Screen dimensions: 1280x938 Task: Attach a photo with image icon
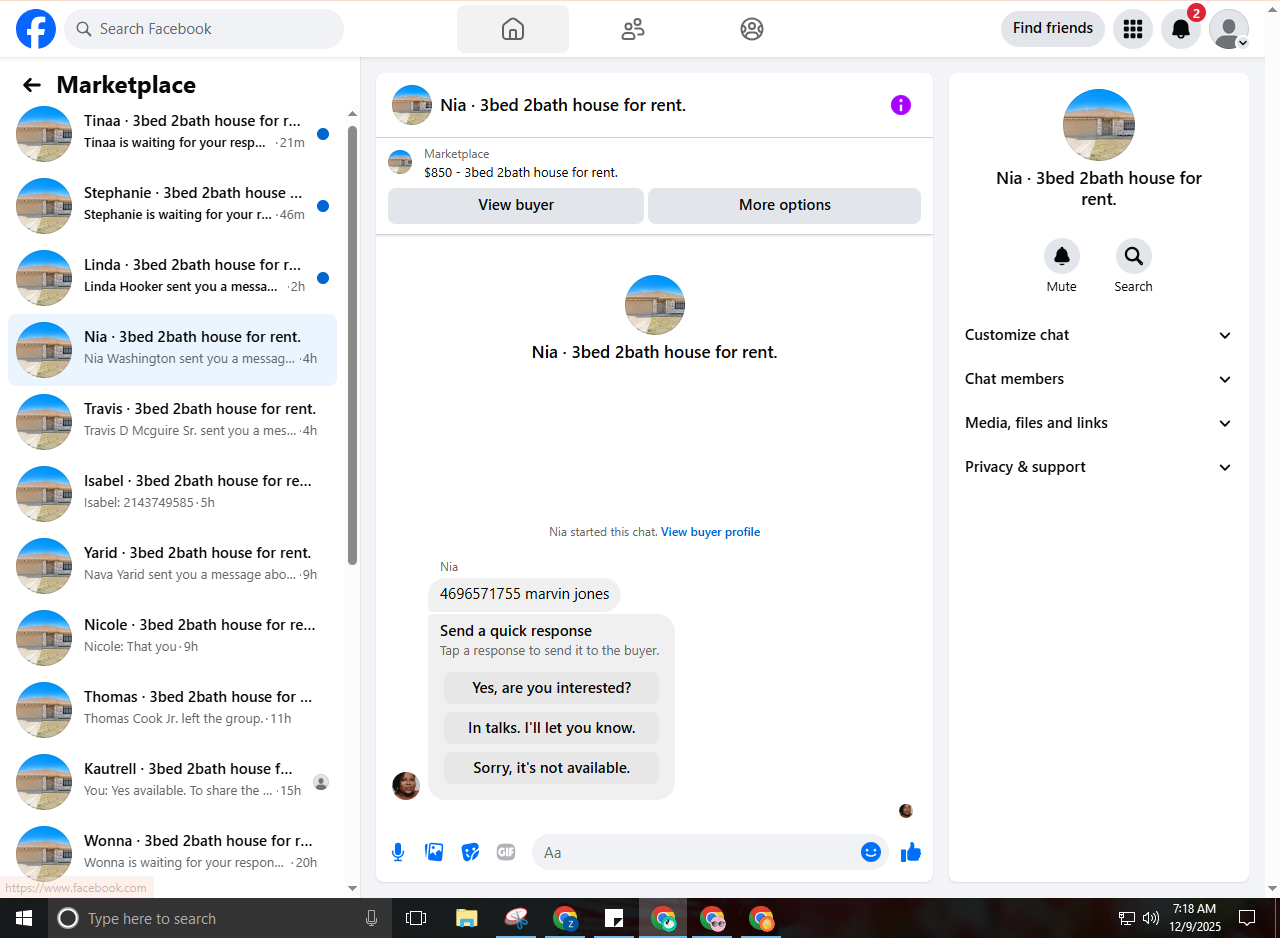[x=434, y=852]
